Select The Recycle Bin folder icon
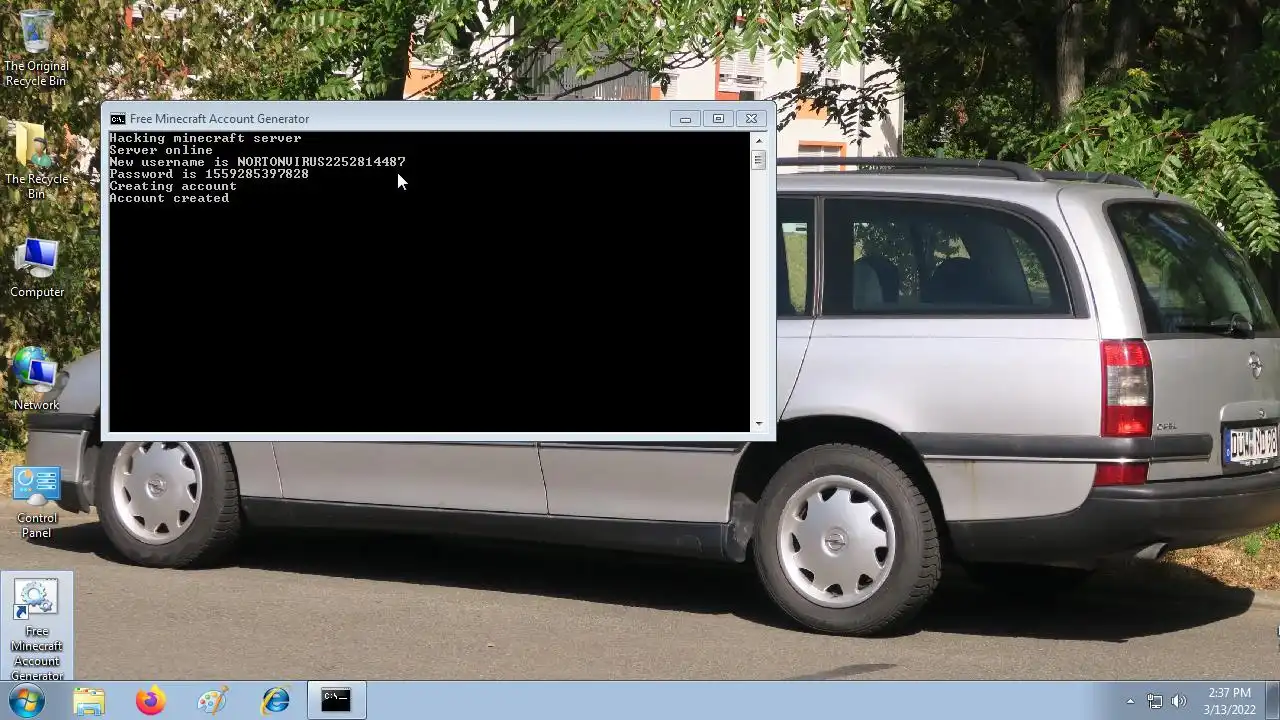Image resolution: width=1280 pixels, height=720 pixels. coord(37,160)
